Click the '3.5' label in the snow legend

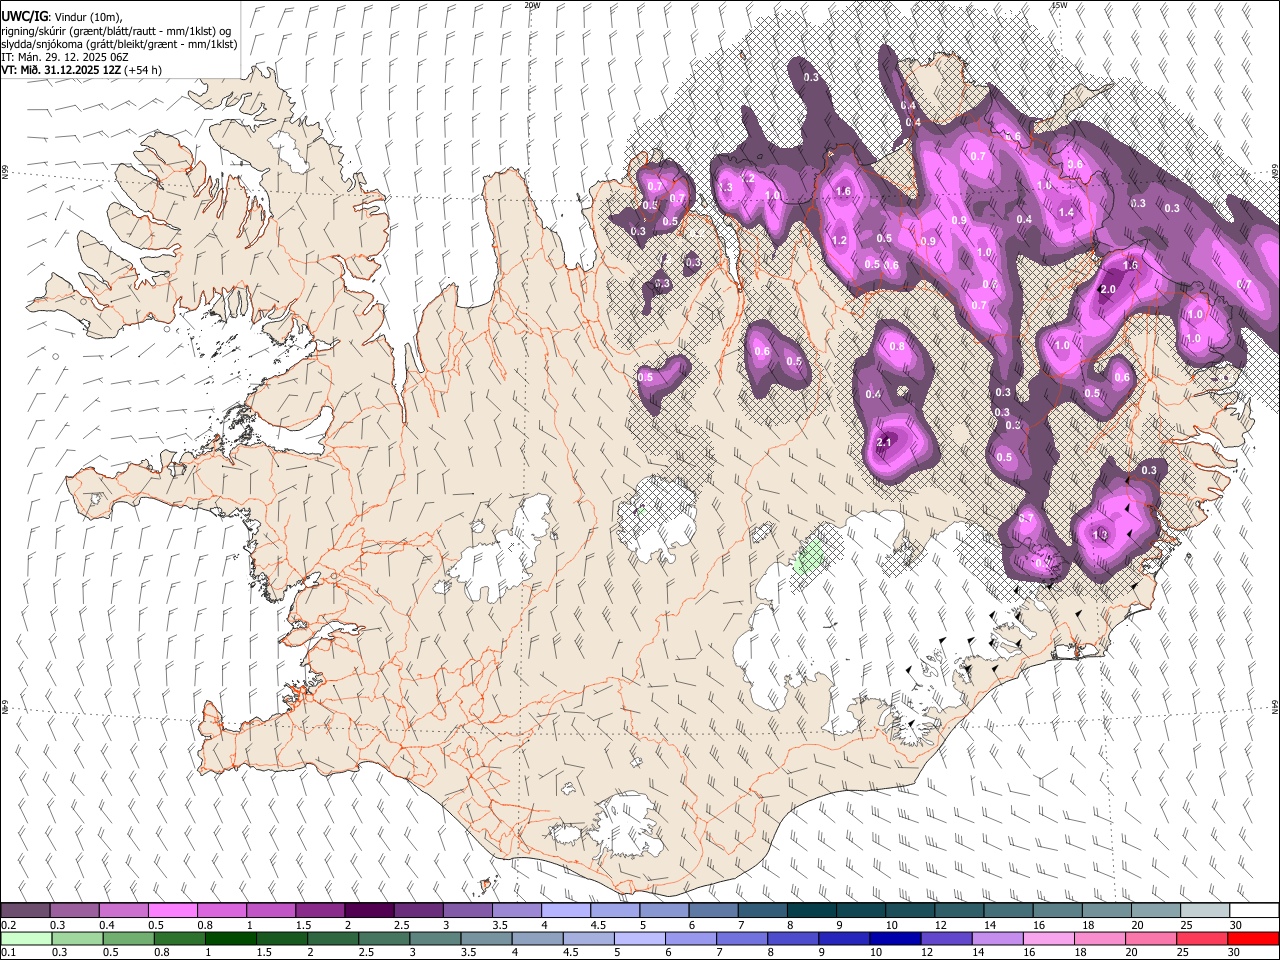(500, 925)
